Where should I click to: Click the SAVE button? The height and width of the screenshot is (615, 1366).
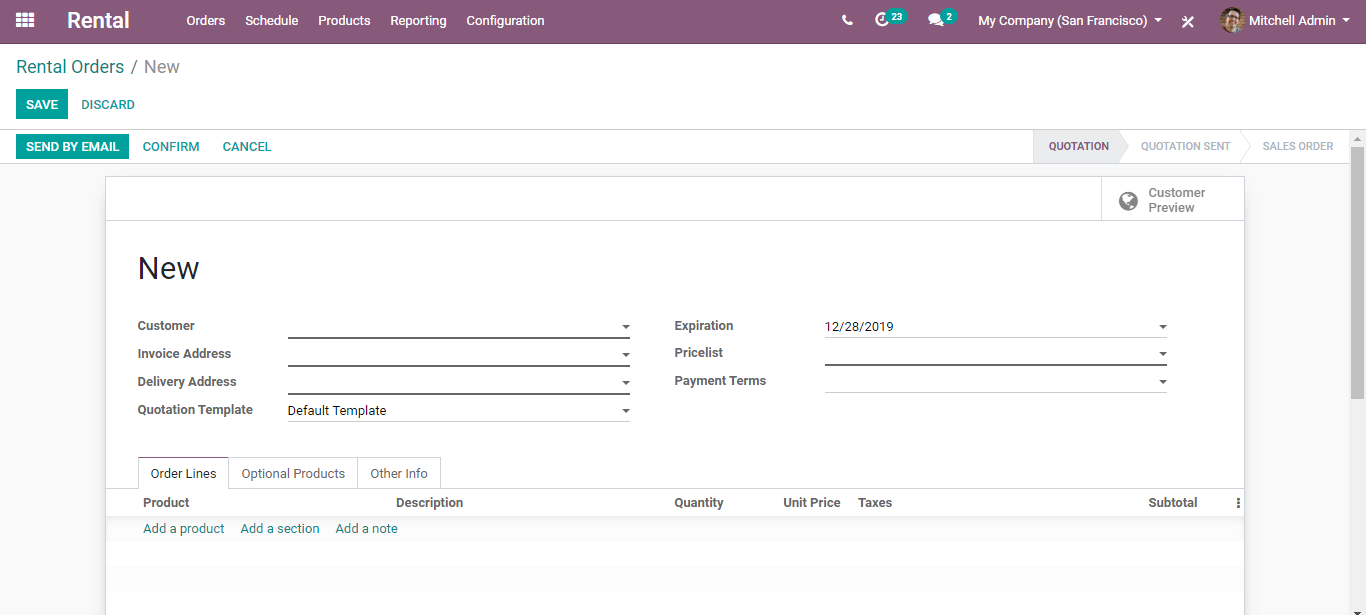[x=42, y=104]
